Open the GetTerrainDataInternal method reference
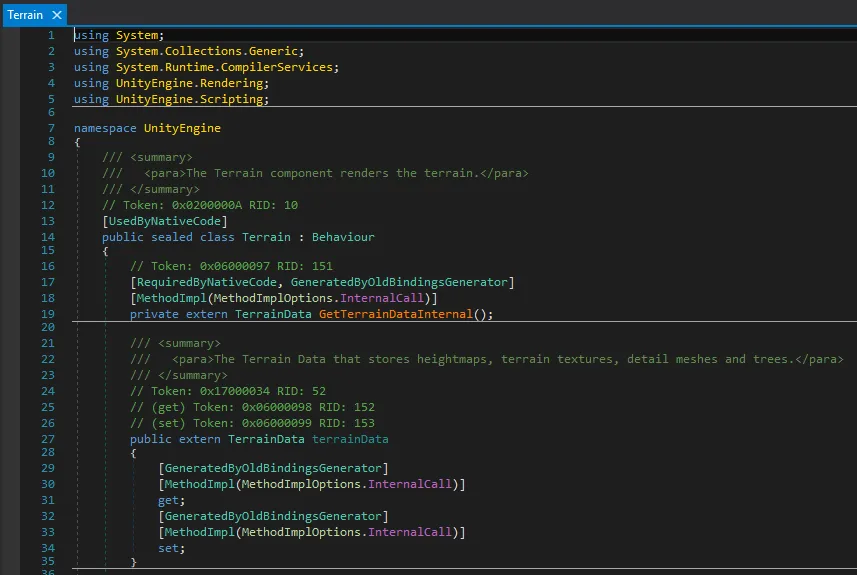This screenshot has width=857, height=575. 396,314
